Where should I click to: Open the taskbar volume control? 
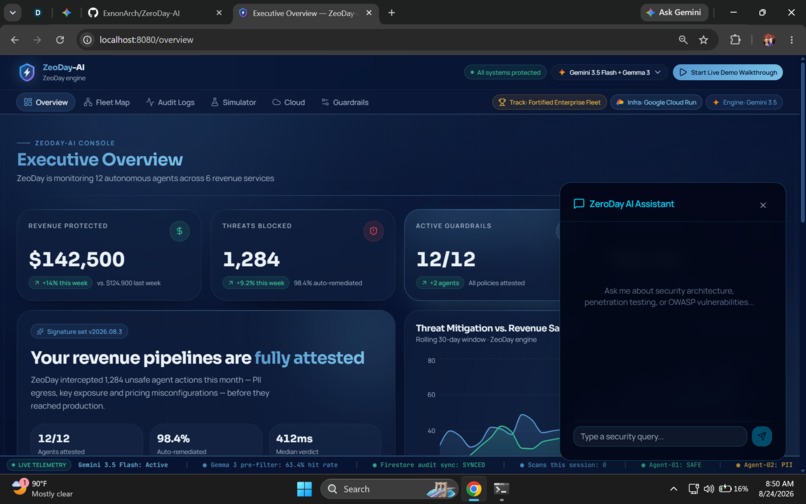709,489
